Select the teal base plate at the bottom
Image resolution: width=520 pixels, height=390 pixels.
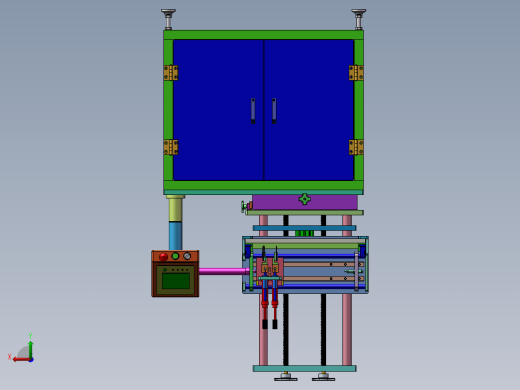click(305, 368)
